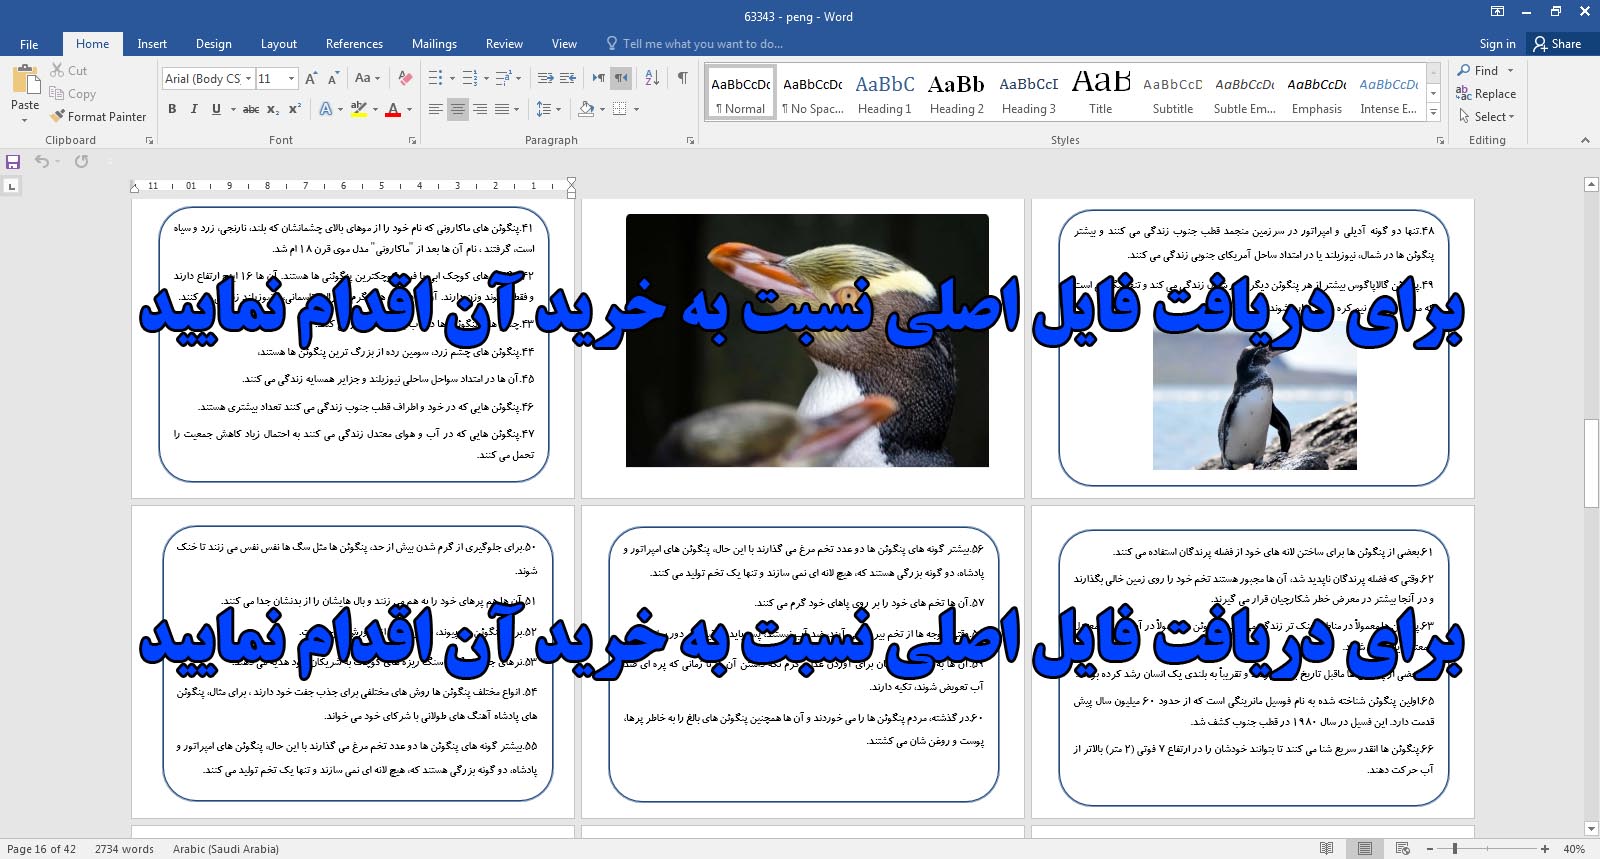Toggle Bold formatting
This screenshot has width=1600, height=859.
coord(172,109)
